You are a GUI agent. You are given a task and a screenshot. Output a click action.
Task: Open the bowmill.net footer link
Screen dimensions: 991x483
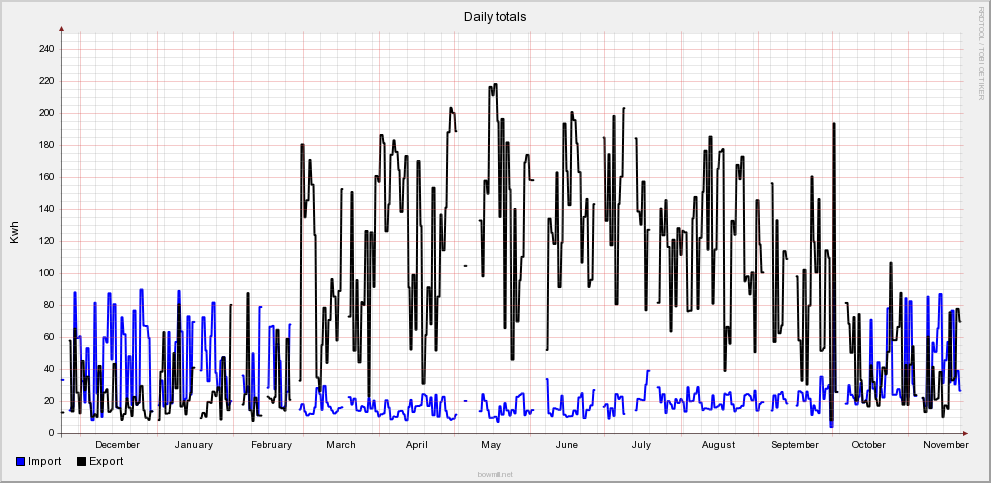[495, 475]
